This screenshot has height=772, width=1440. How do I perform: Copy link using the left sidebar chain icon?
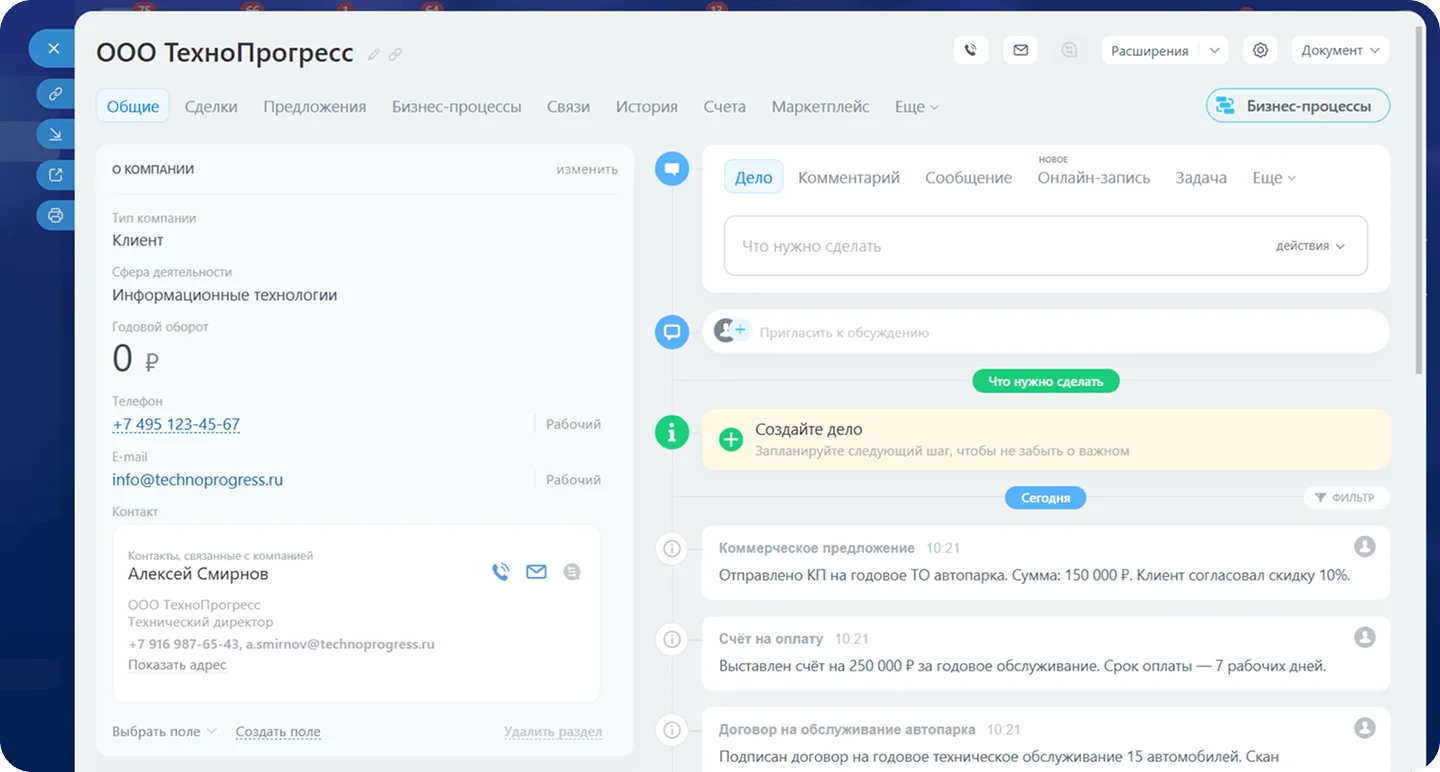tap(56, 94)
